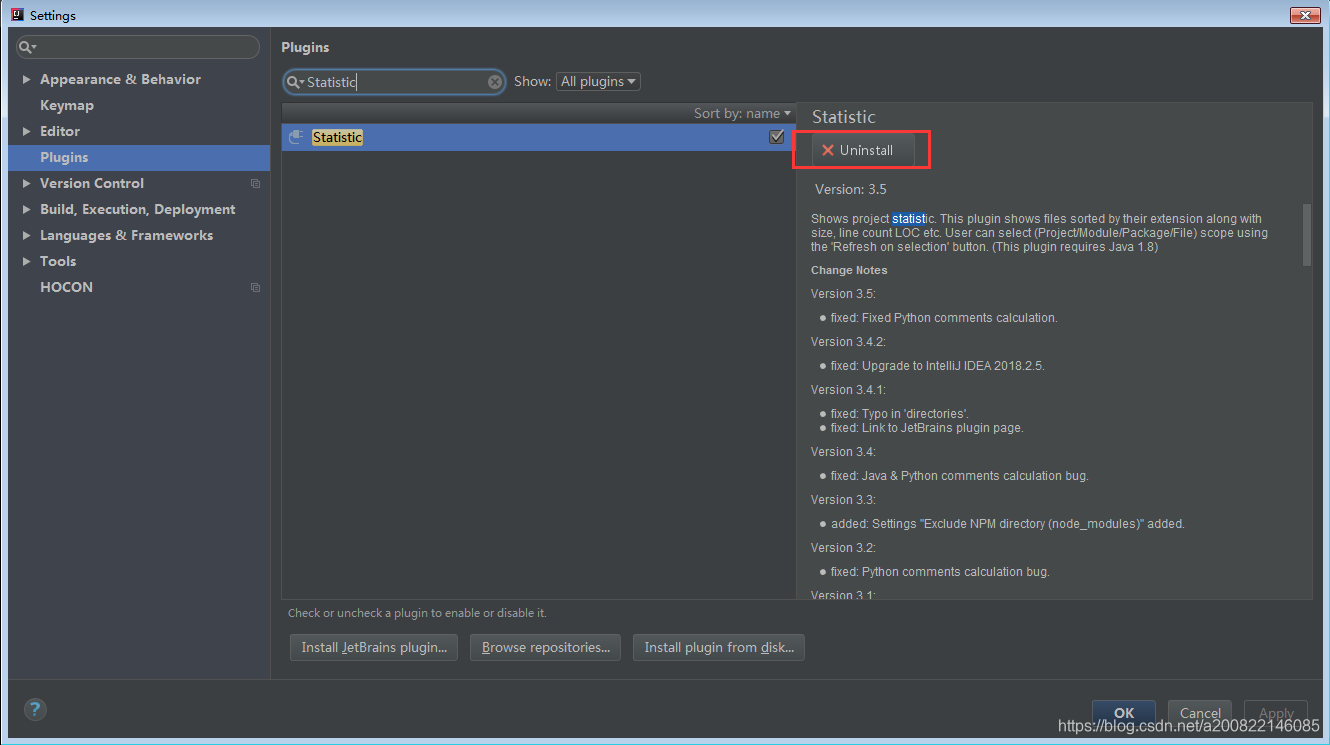
Task: Click Install plugin from disk button
Action: coord(719,647)
